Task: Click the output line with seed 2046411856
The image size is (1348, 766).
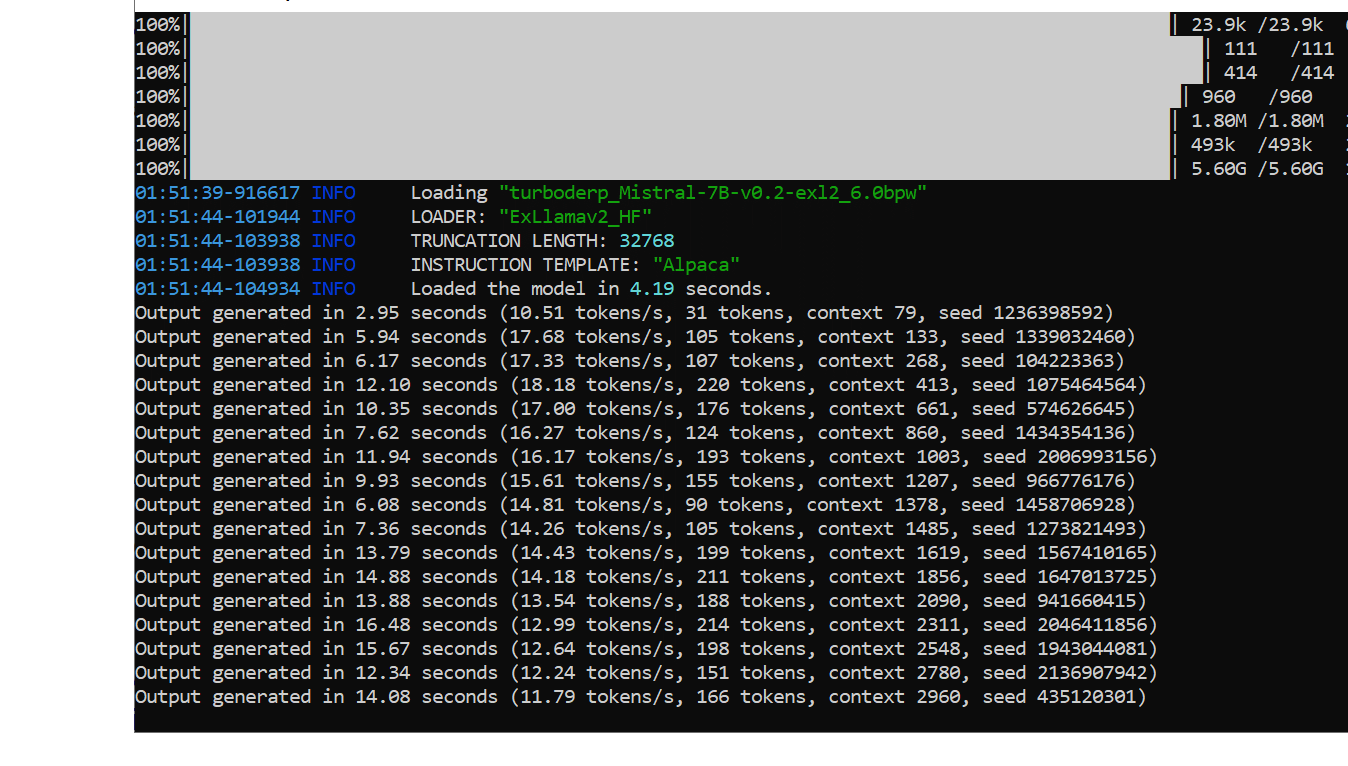Action: point(646,625)
